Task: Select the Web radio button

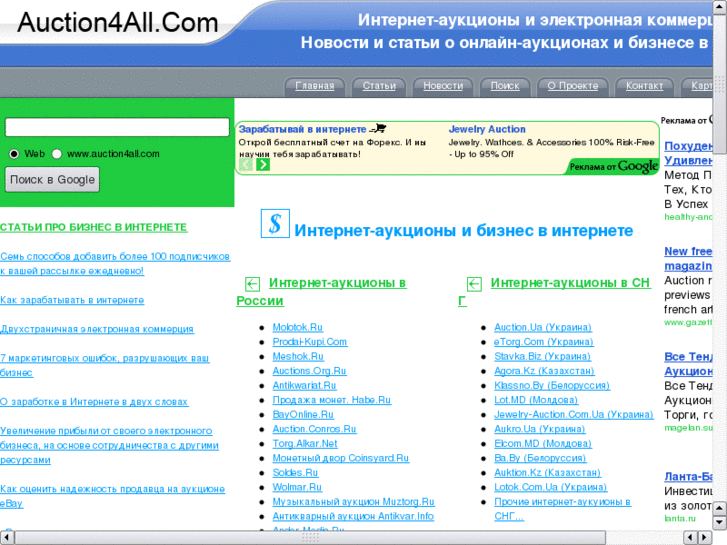Action: (14, 154)
